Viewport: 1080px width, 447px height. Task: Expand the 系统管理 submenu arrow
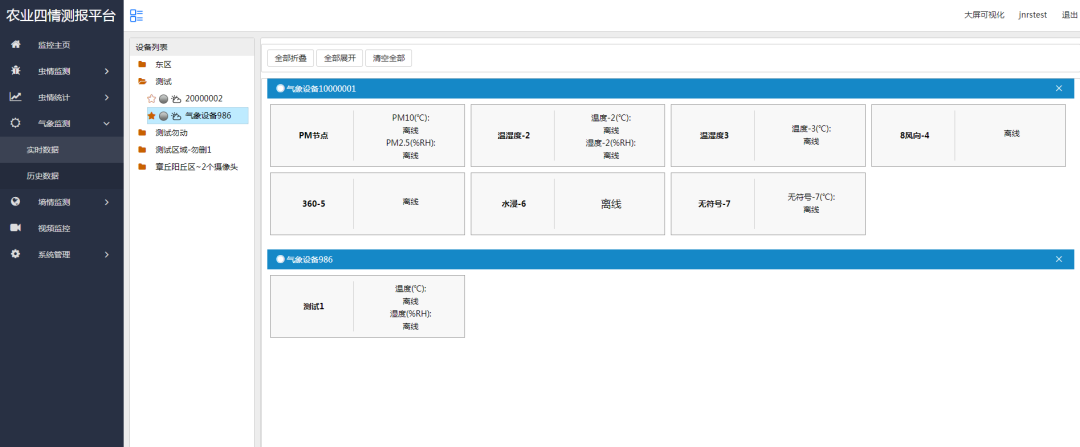click(x=107, y=254)
